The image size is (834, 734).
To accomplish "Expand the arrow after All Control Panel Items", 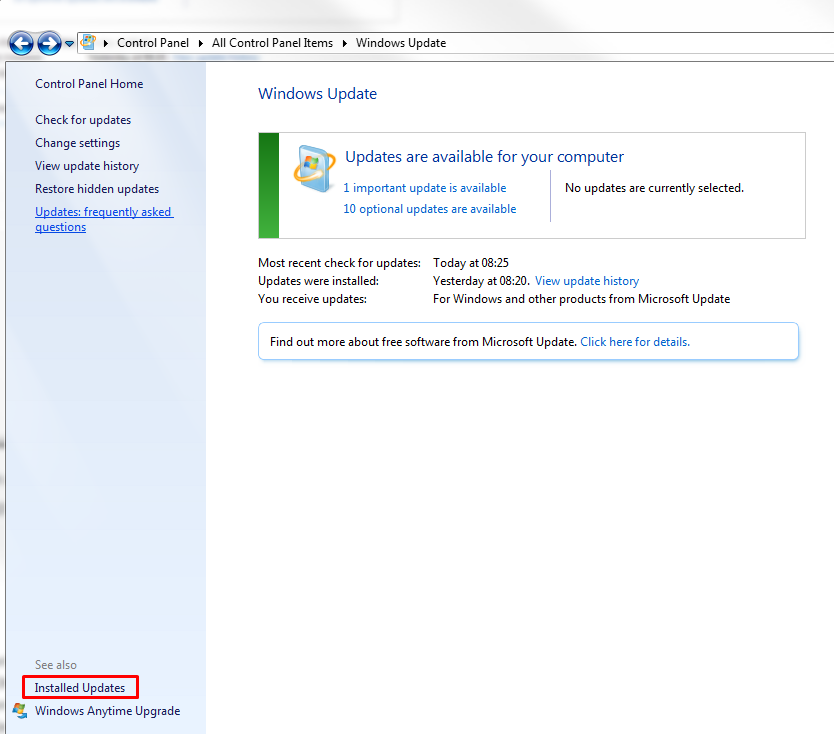I will click(x=345, y=43).
